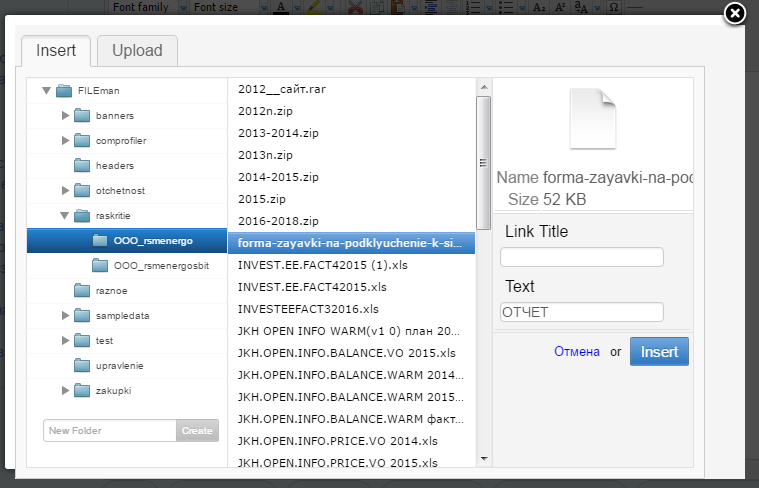
Task: Switch to the Upload tab
Action: tap(137, 50)
